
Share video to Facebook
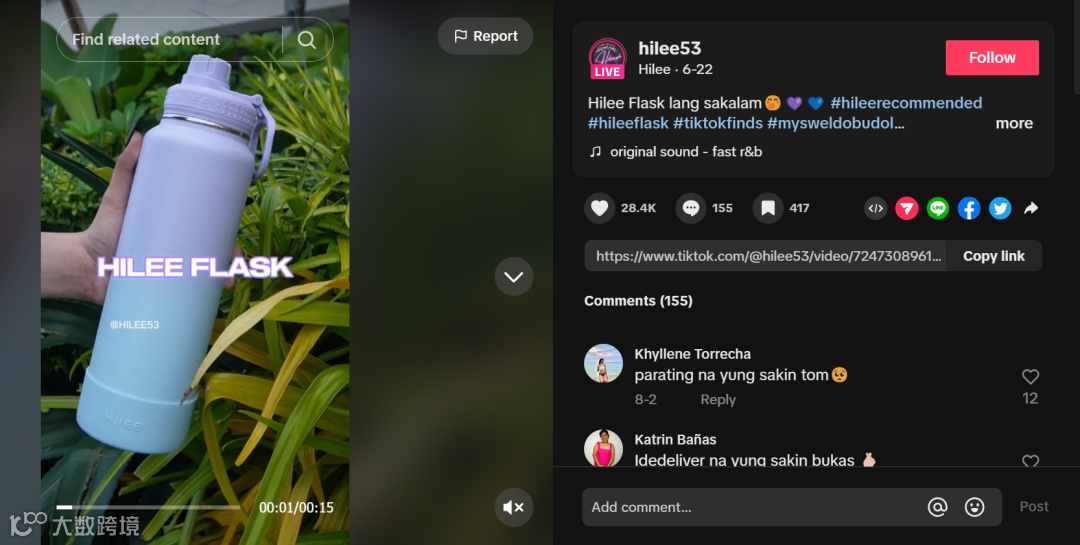[x=968, y=208]
